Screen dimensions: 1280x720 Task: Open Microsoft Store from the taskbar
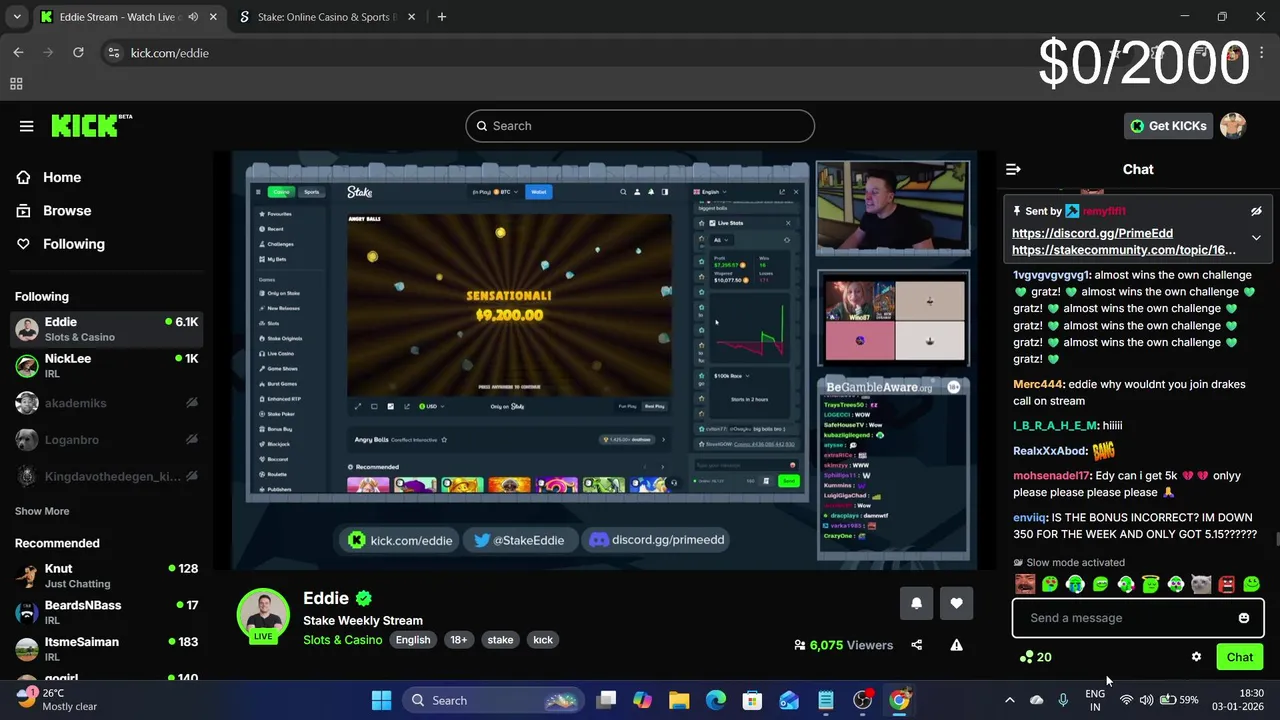[752, 700]
